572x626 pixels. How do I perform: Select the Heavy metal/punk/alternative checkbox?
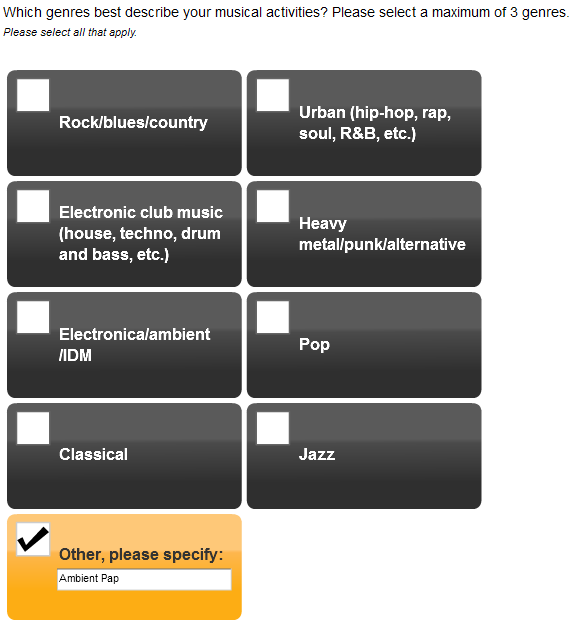coord(273,206)
